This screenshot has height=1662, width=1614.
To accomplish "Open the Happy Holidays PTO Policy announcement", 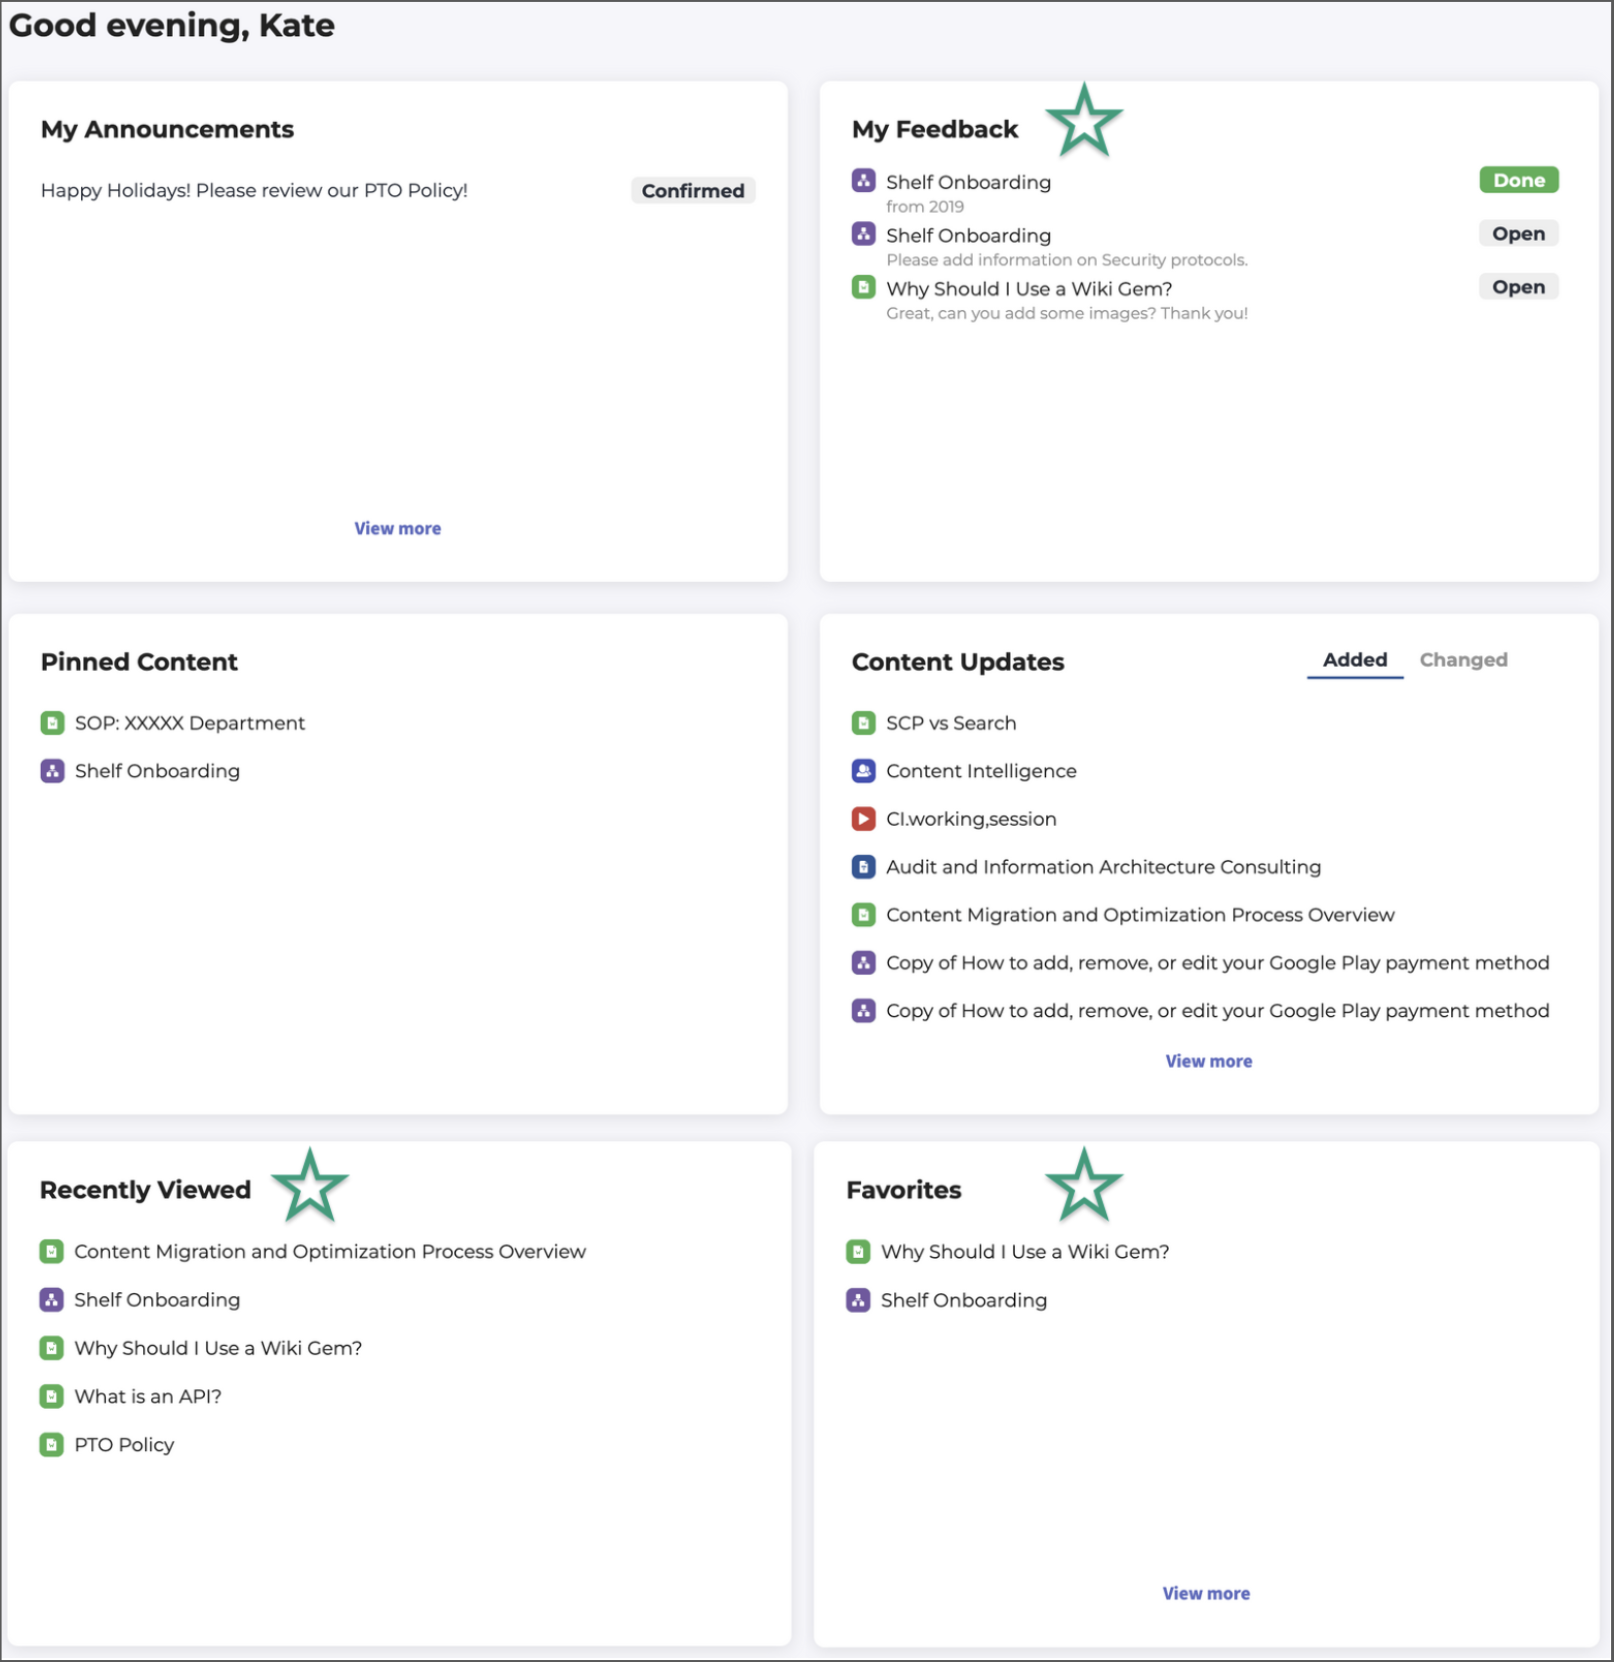I will 254,191.
